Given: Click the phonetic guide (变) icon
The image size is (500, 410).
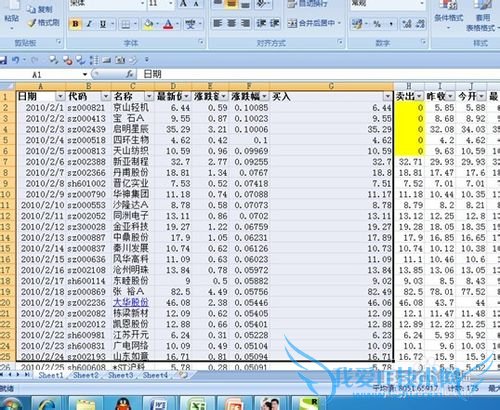Looking at the screenshot, I should pyautogui.click(x=190, y=24).
